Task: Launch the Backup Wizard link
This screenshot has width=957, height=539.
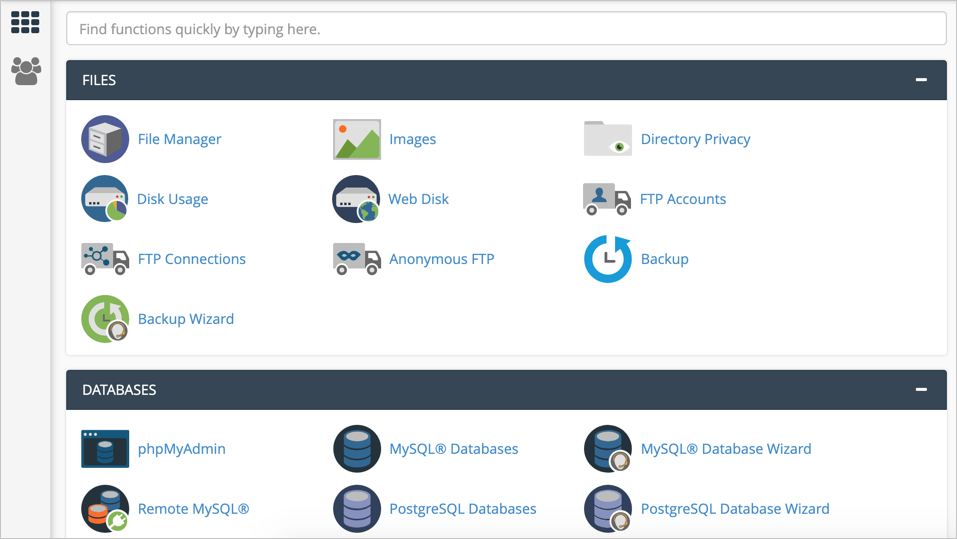Action: coord(186,319)
